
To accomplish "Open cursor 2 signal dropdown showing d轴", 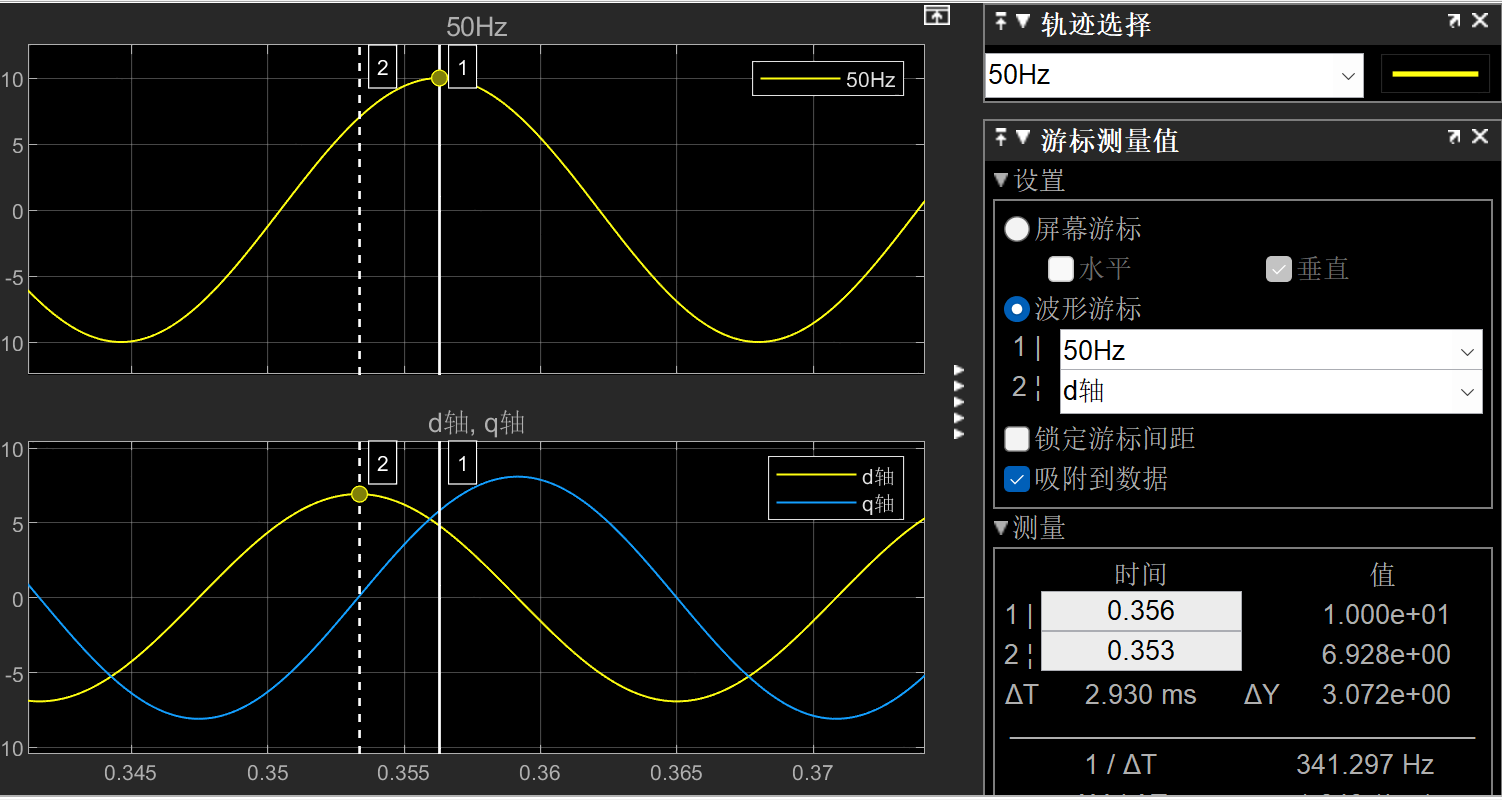I will (x=1271, y=392).
